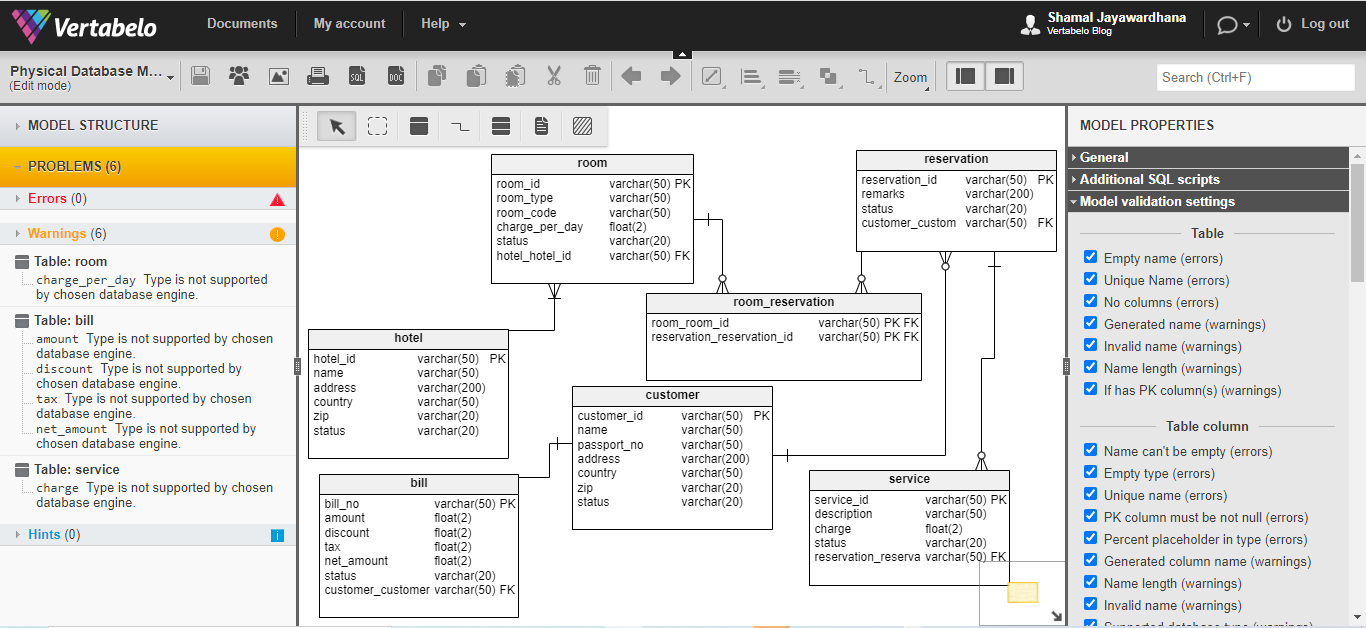Expand the General properties section
1366x628 pixels.
pyautogui.click(x=1209, y=157)
